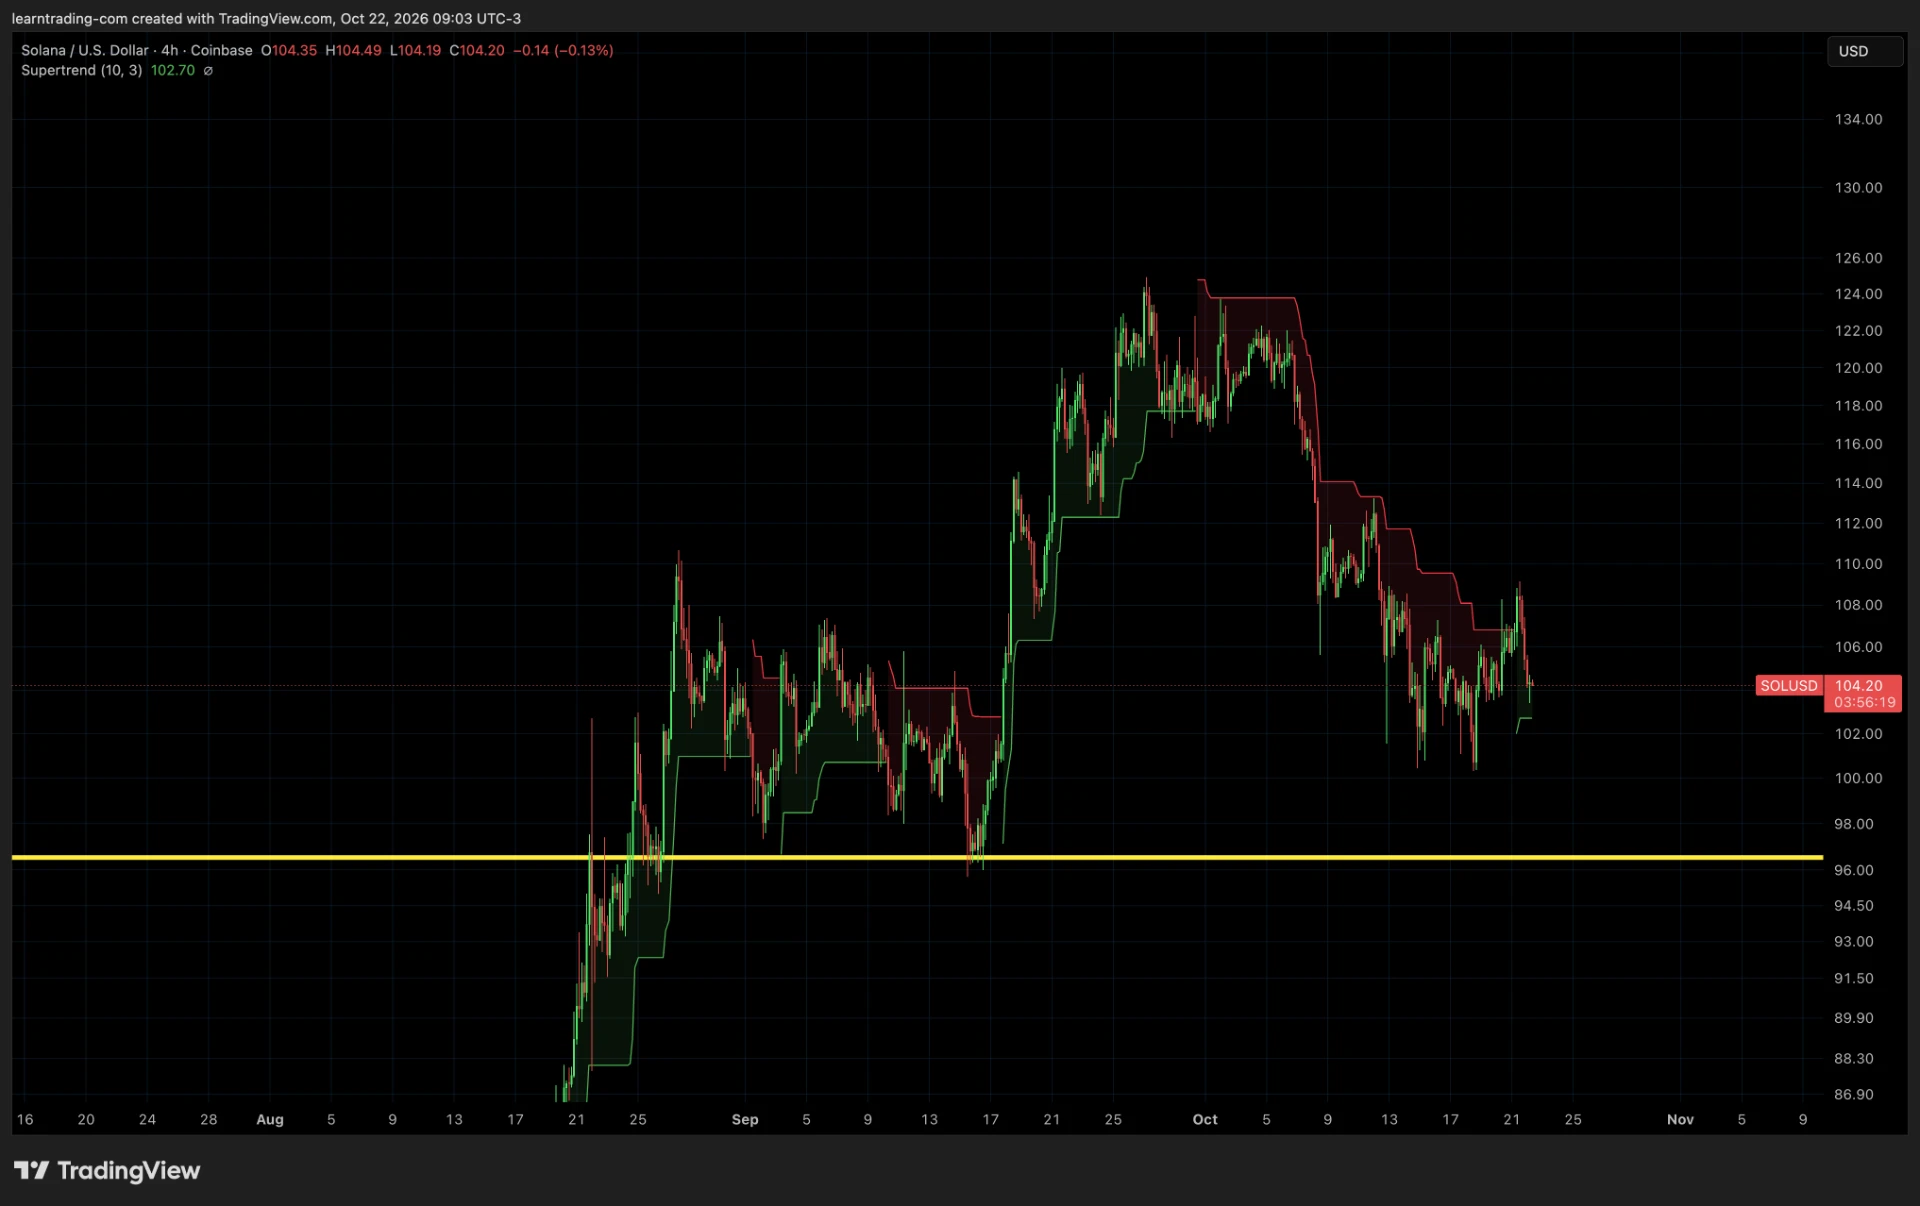Click the green Supertrend value 102.70
The width and height of the screenshot is (1920, 1206).
pos(173,70)
